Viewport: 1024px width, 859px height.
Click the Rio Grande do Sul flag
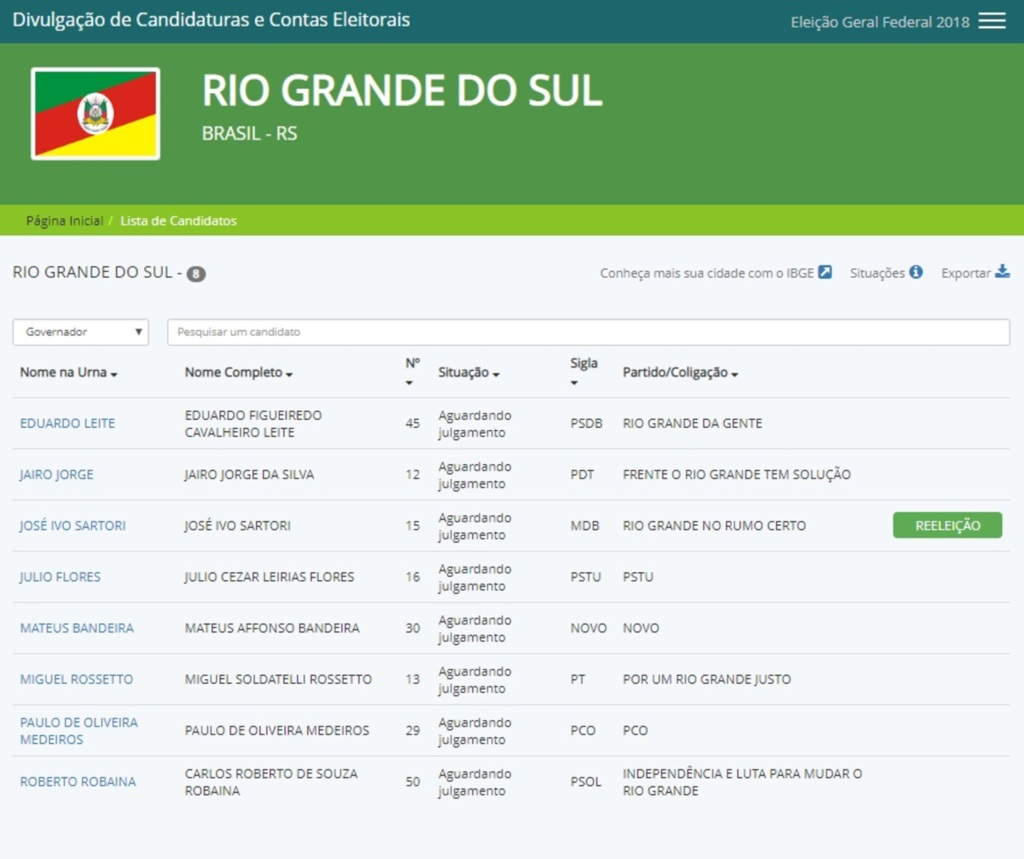[95, 113]
